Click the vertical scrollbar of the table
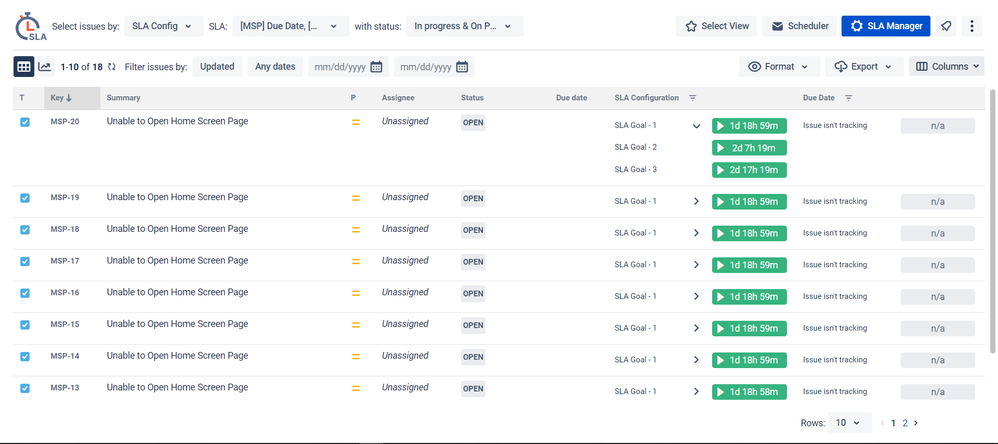998x444 pixels. coord(994,220)
